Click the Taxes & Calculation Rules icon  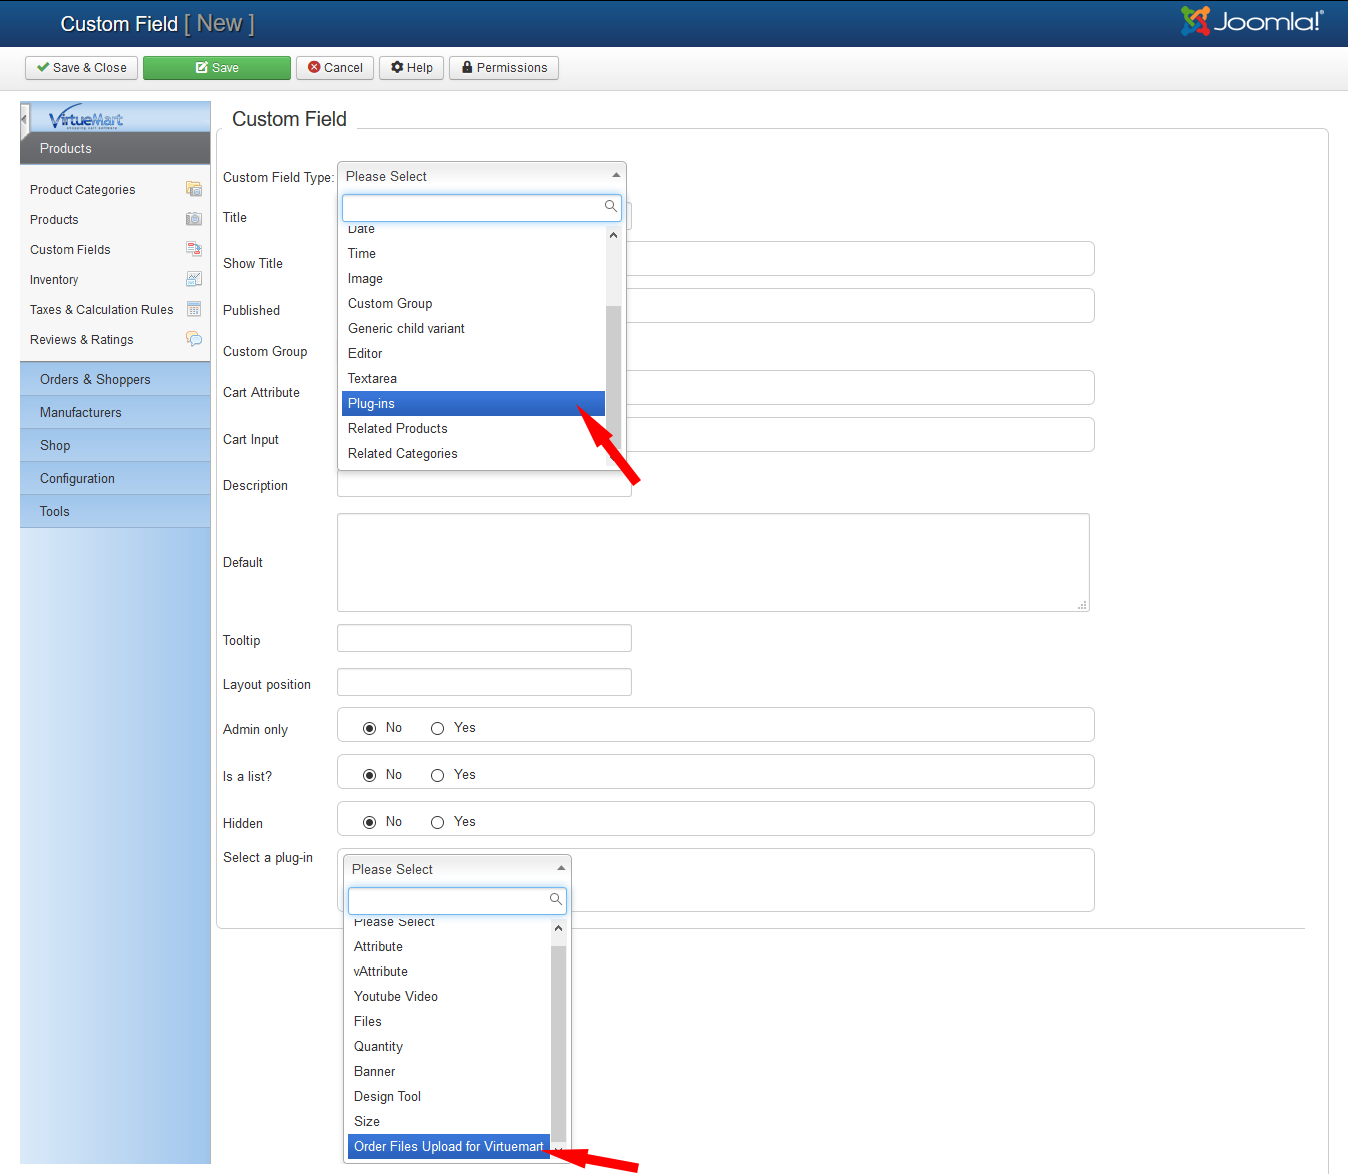(x=194, y=309)
